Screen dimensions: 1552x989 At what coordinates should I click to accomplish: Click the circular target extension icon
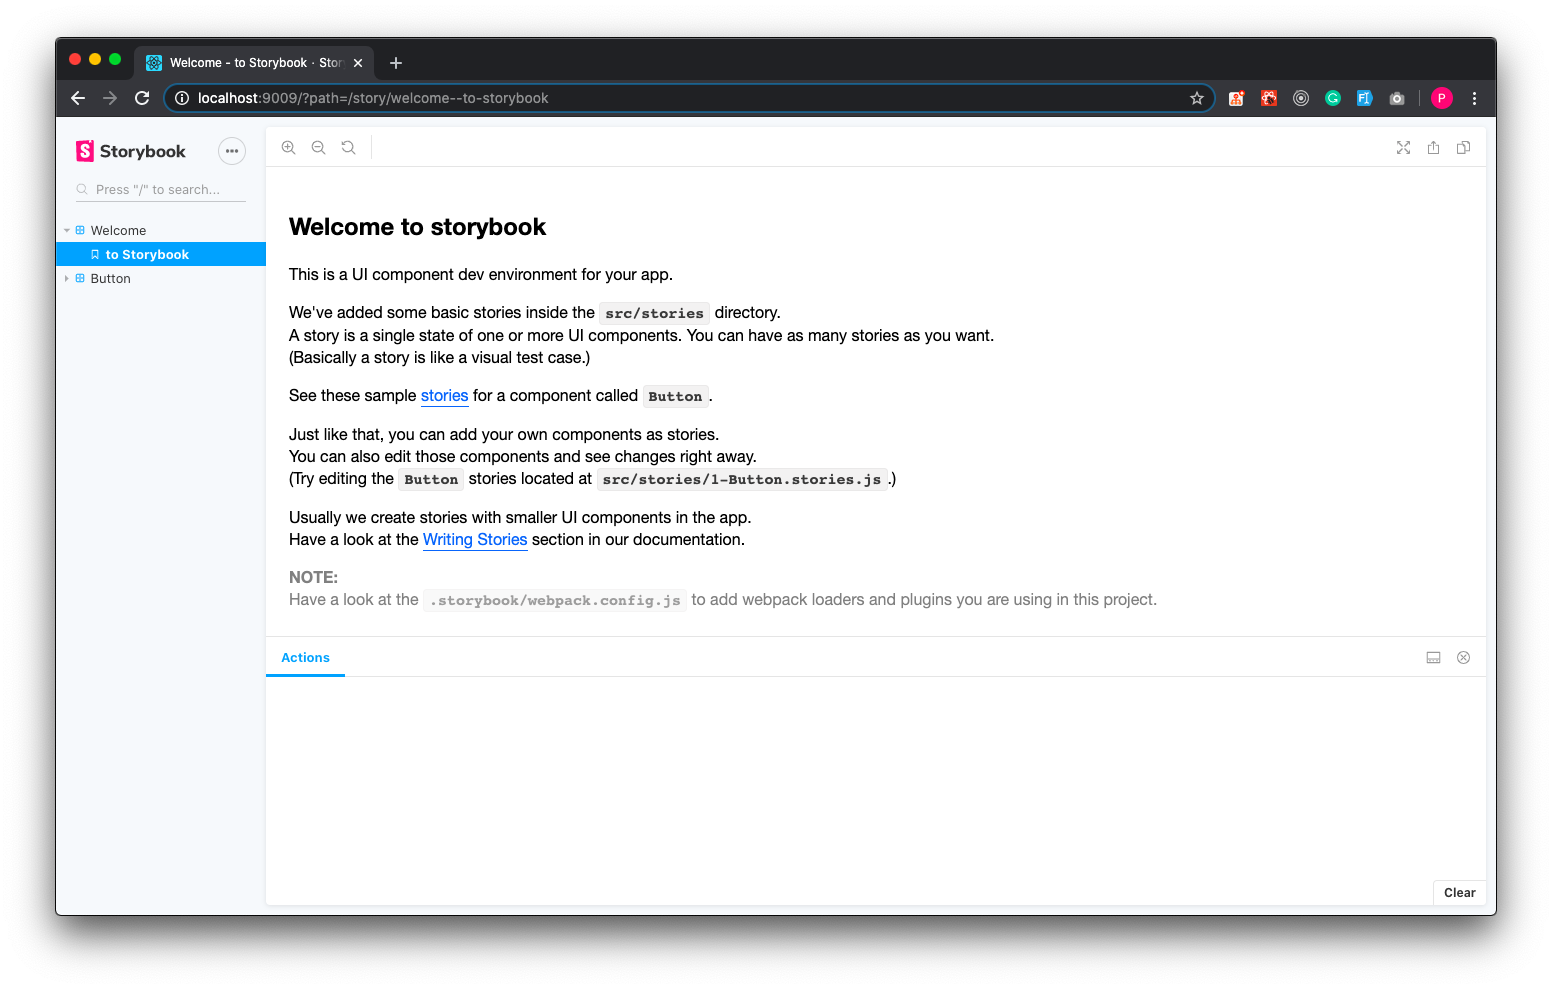click(1300, 98)
